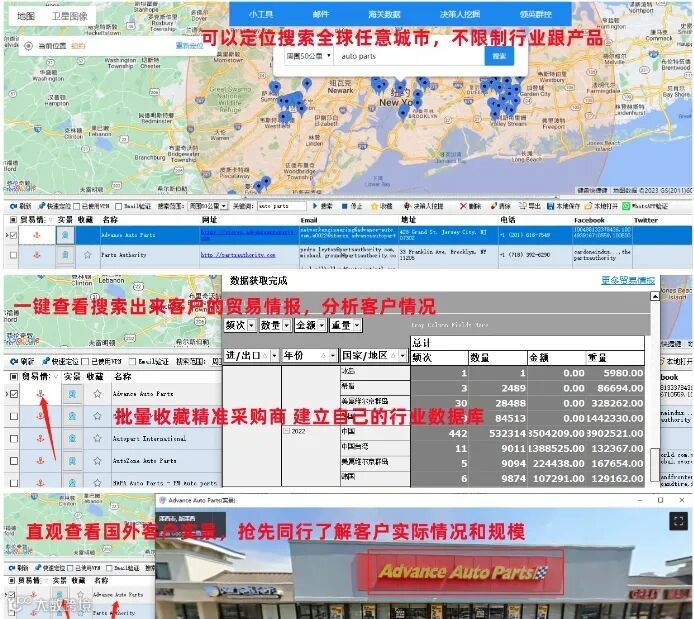Open the 搜索范围 dropdown in results toolbar
Image resolution: width=694 pixels, height=619 pixels.
coord(208,206)
